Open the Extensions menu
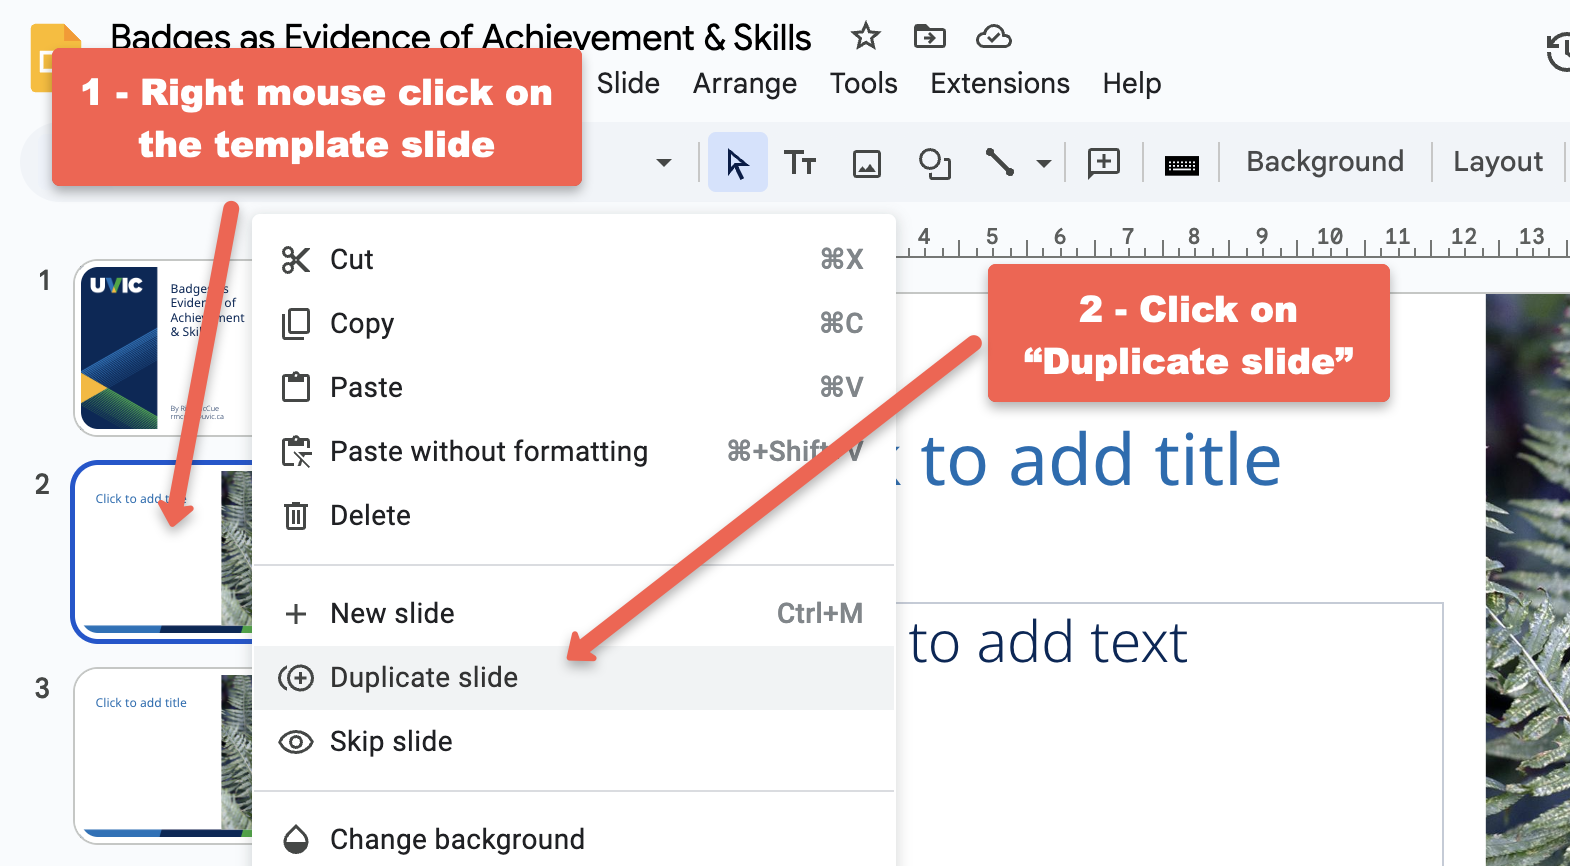 (1000, 83)
